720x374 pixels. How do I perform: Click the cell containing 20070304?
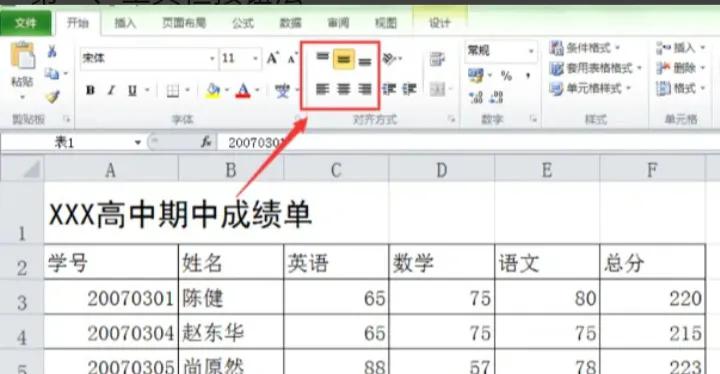pos(112,332)
